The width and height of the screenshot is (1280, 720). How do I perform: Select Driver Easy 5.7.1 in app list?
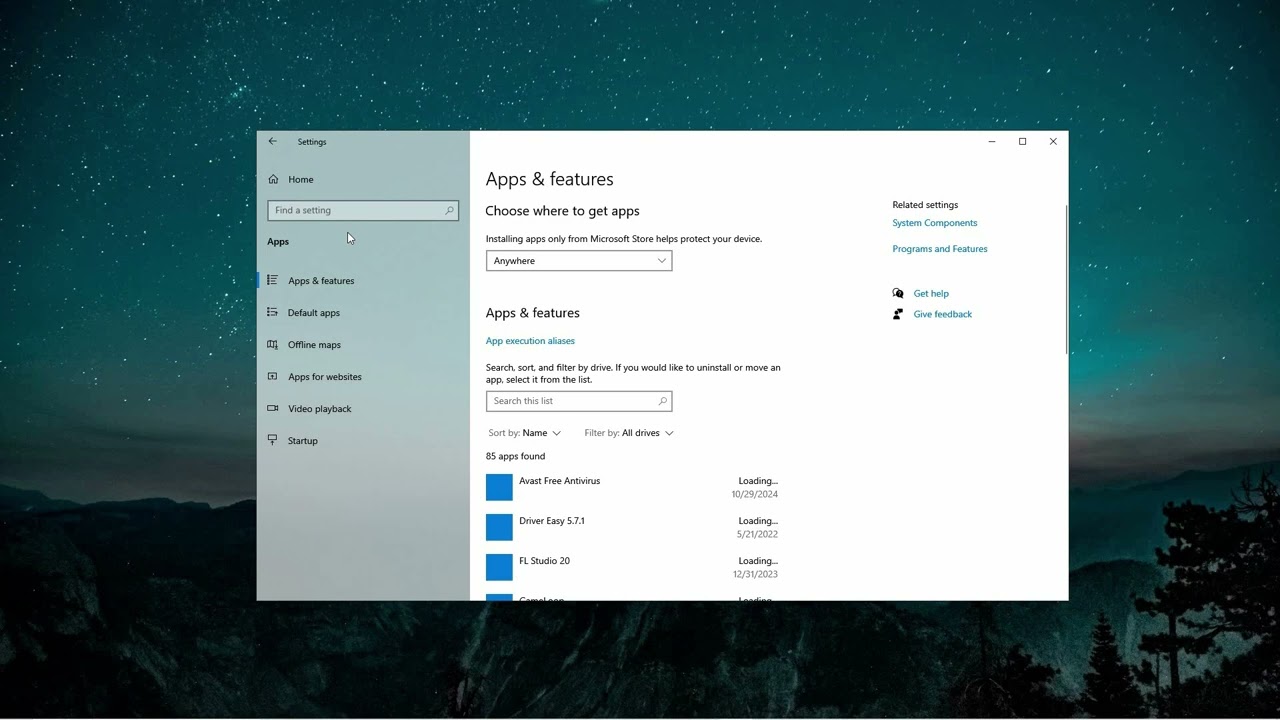[632, 527]
